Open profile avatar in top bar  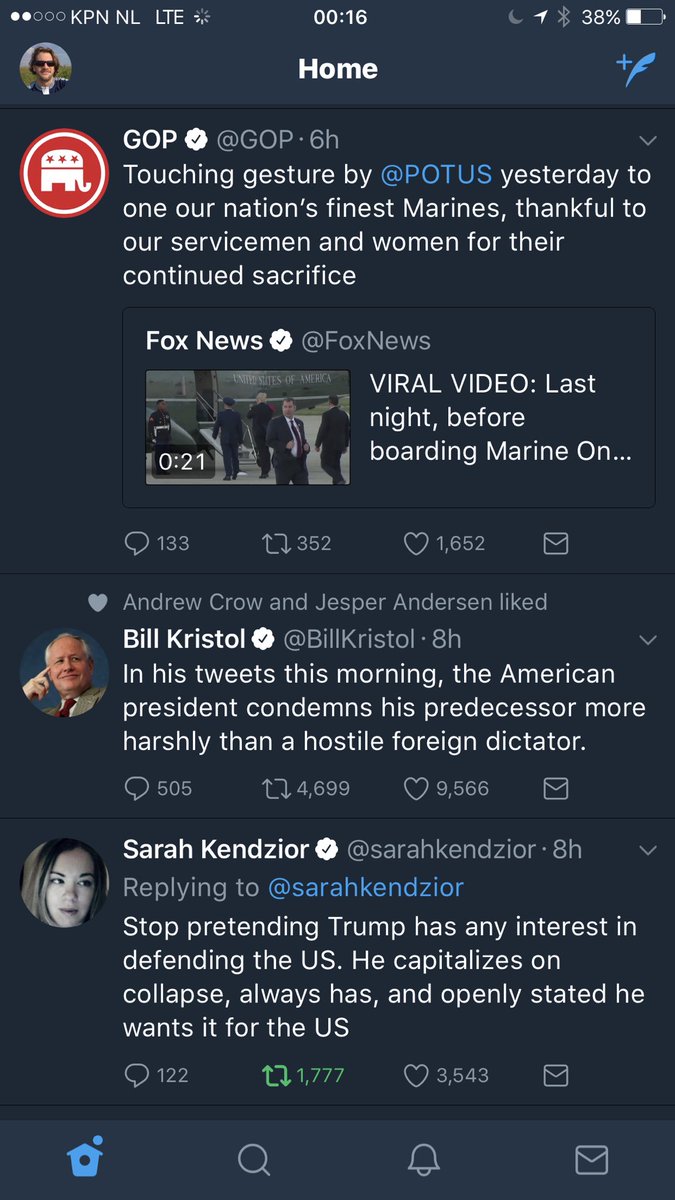tap(46, 69)
